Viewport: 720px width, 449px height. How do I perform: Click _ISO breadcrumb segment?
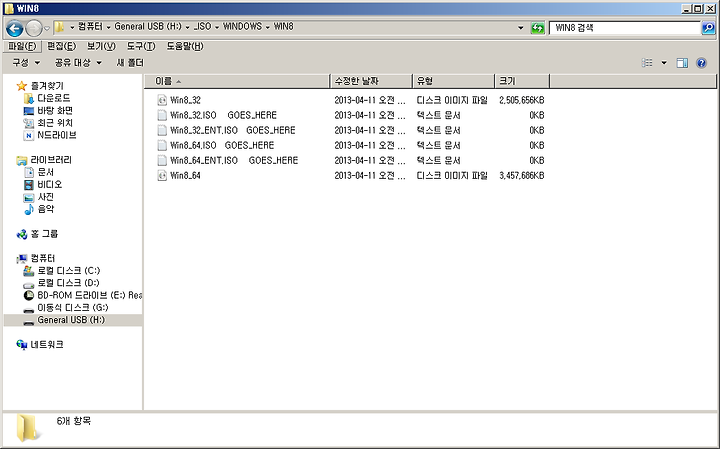tap(202, 27)
